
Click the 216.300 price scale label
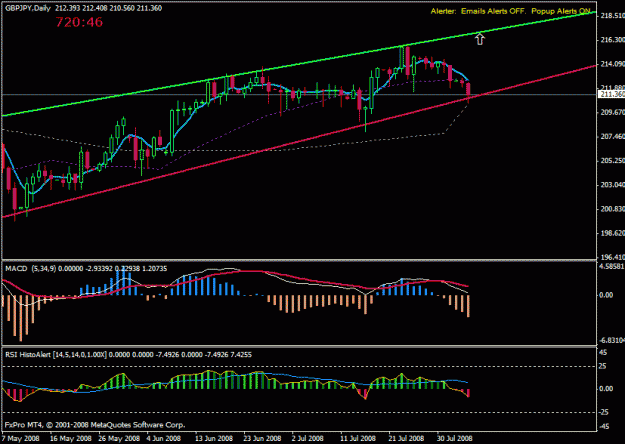(x=612, y=39)
